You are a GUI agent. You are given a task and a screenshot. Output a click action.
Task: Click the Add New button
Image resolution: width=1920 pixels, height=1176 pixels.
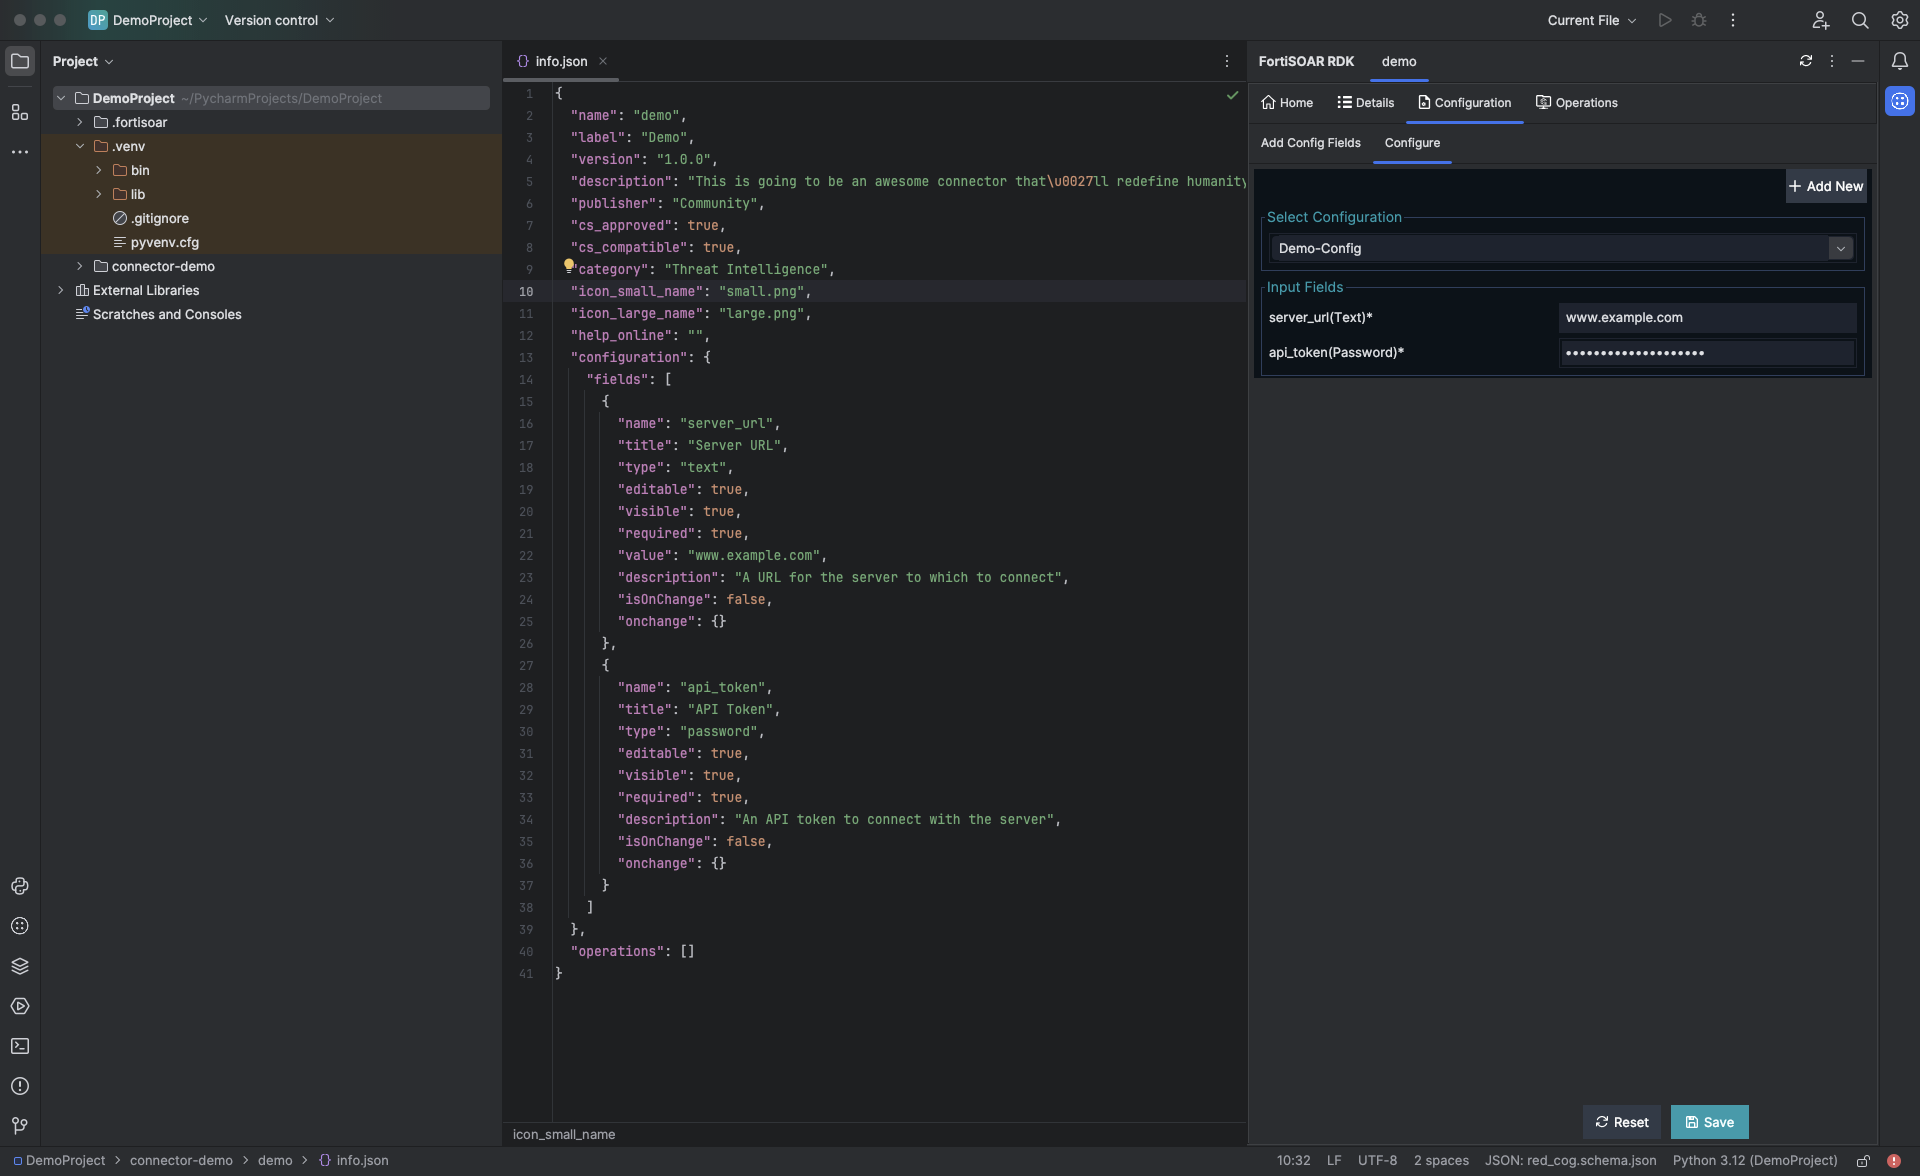pyautogui.click(x=1825, y=186)
